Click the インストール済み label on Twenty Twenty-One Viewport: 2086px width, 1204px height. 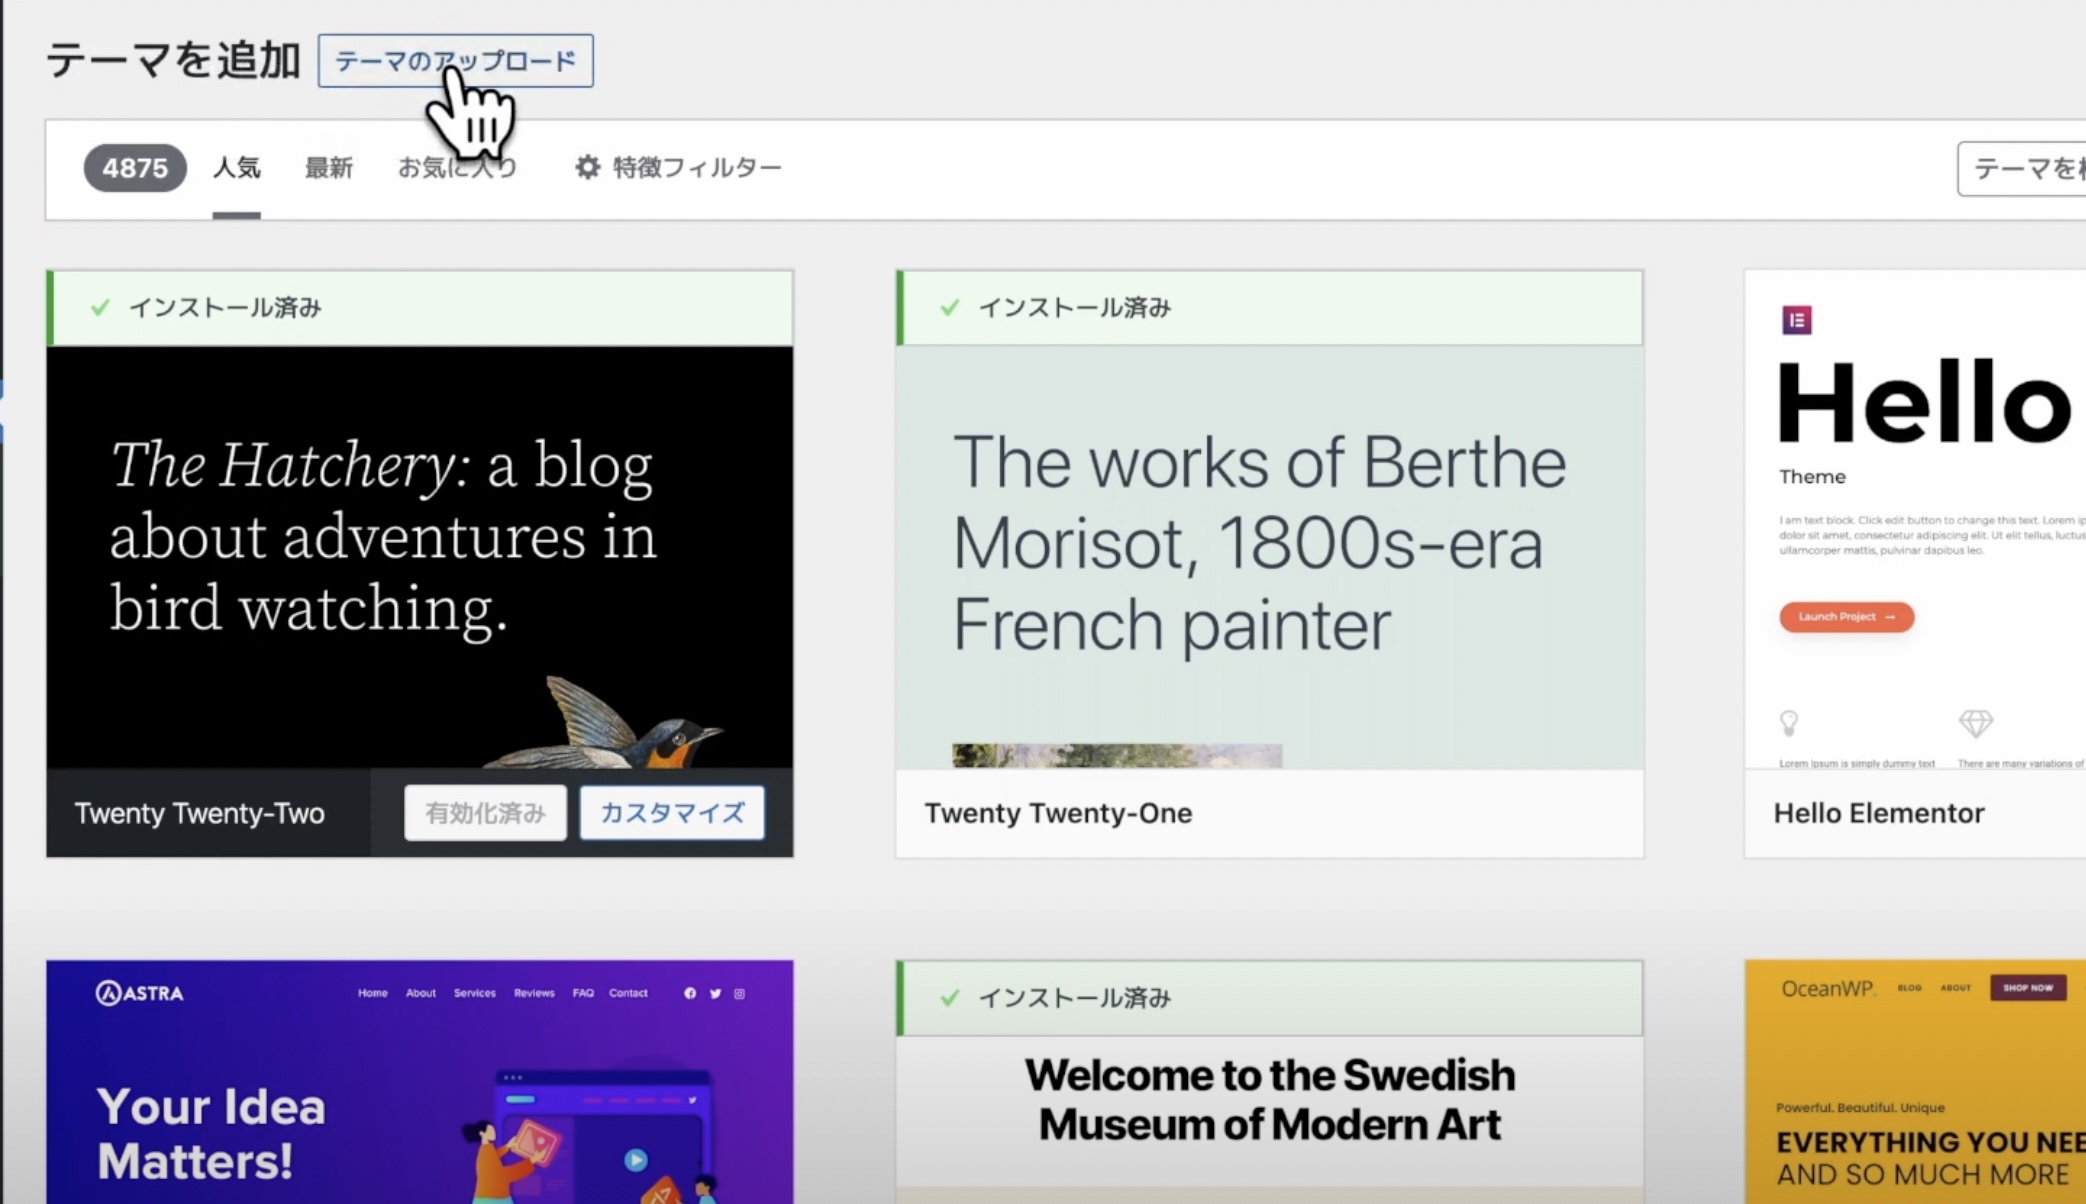1074,307
